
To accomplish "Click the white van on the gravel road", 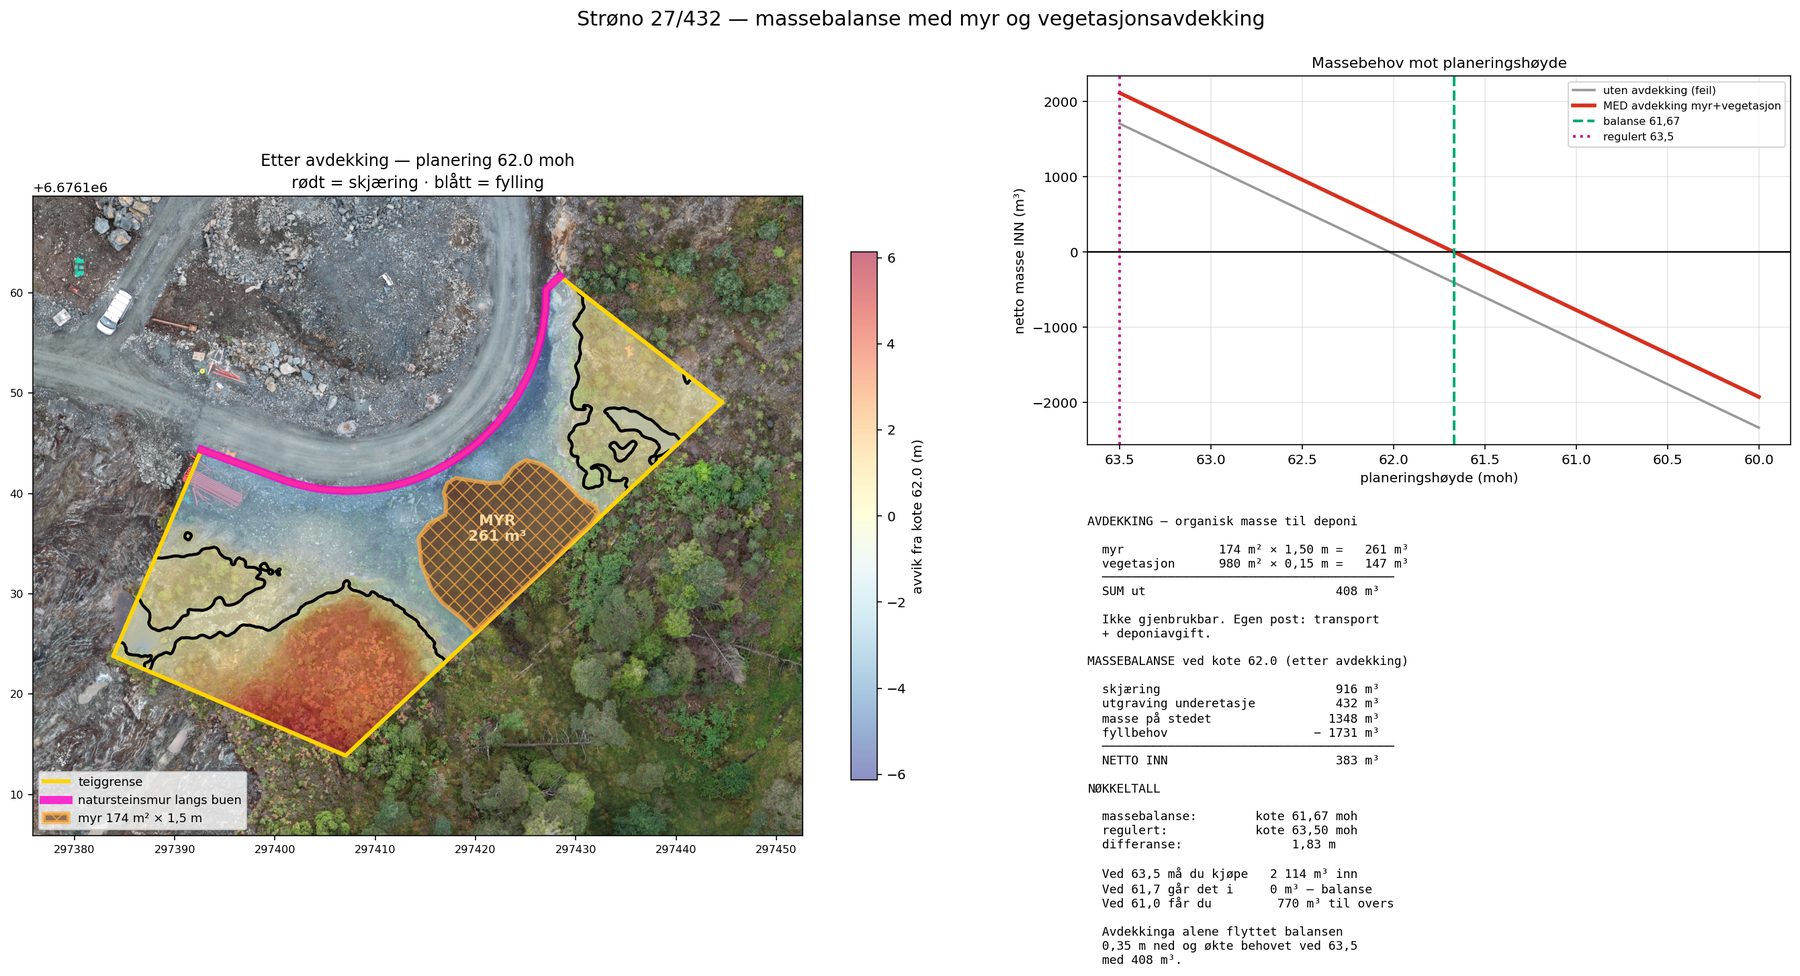I will (x=114, y=312).
